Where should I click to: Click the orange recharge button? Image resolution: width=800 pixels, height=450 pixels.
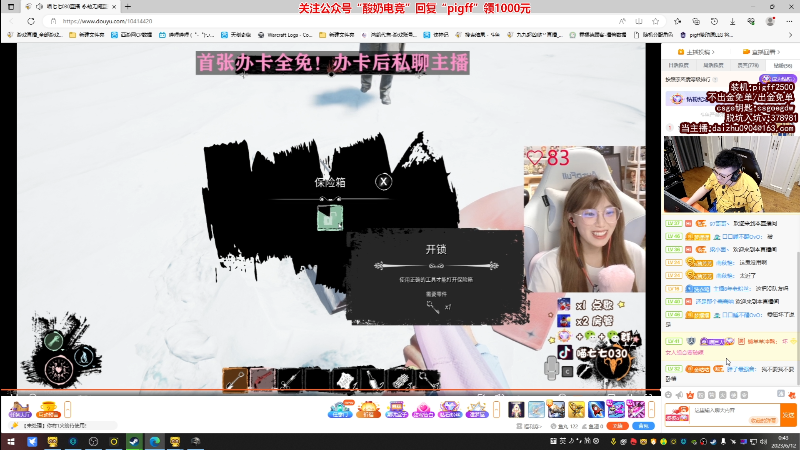[617, 426]
